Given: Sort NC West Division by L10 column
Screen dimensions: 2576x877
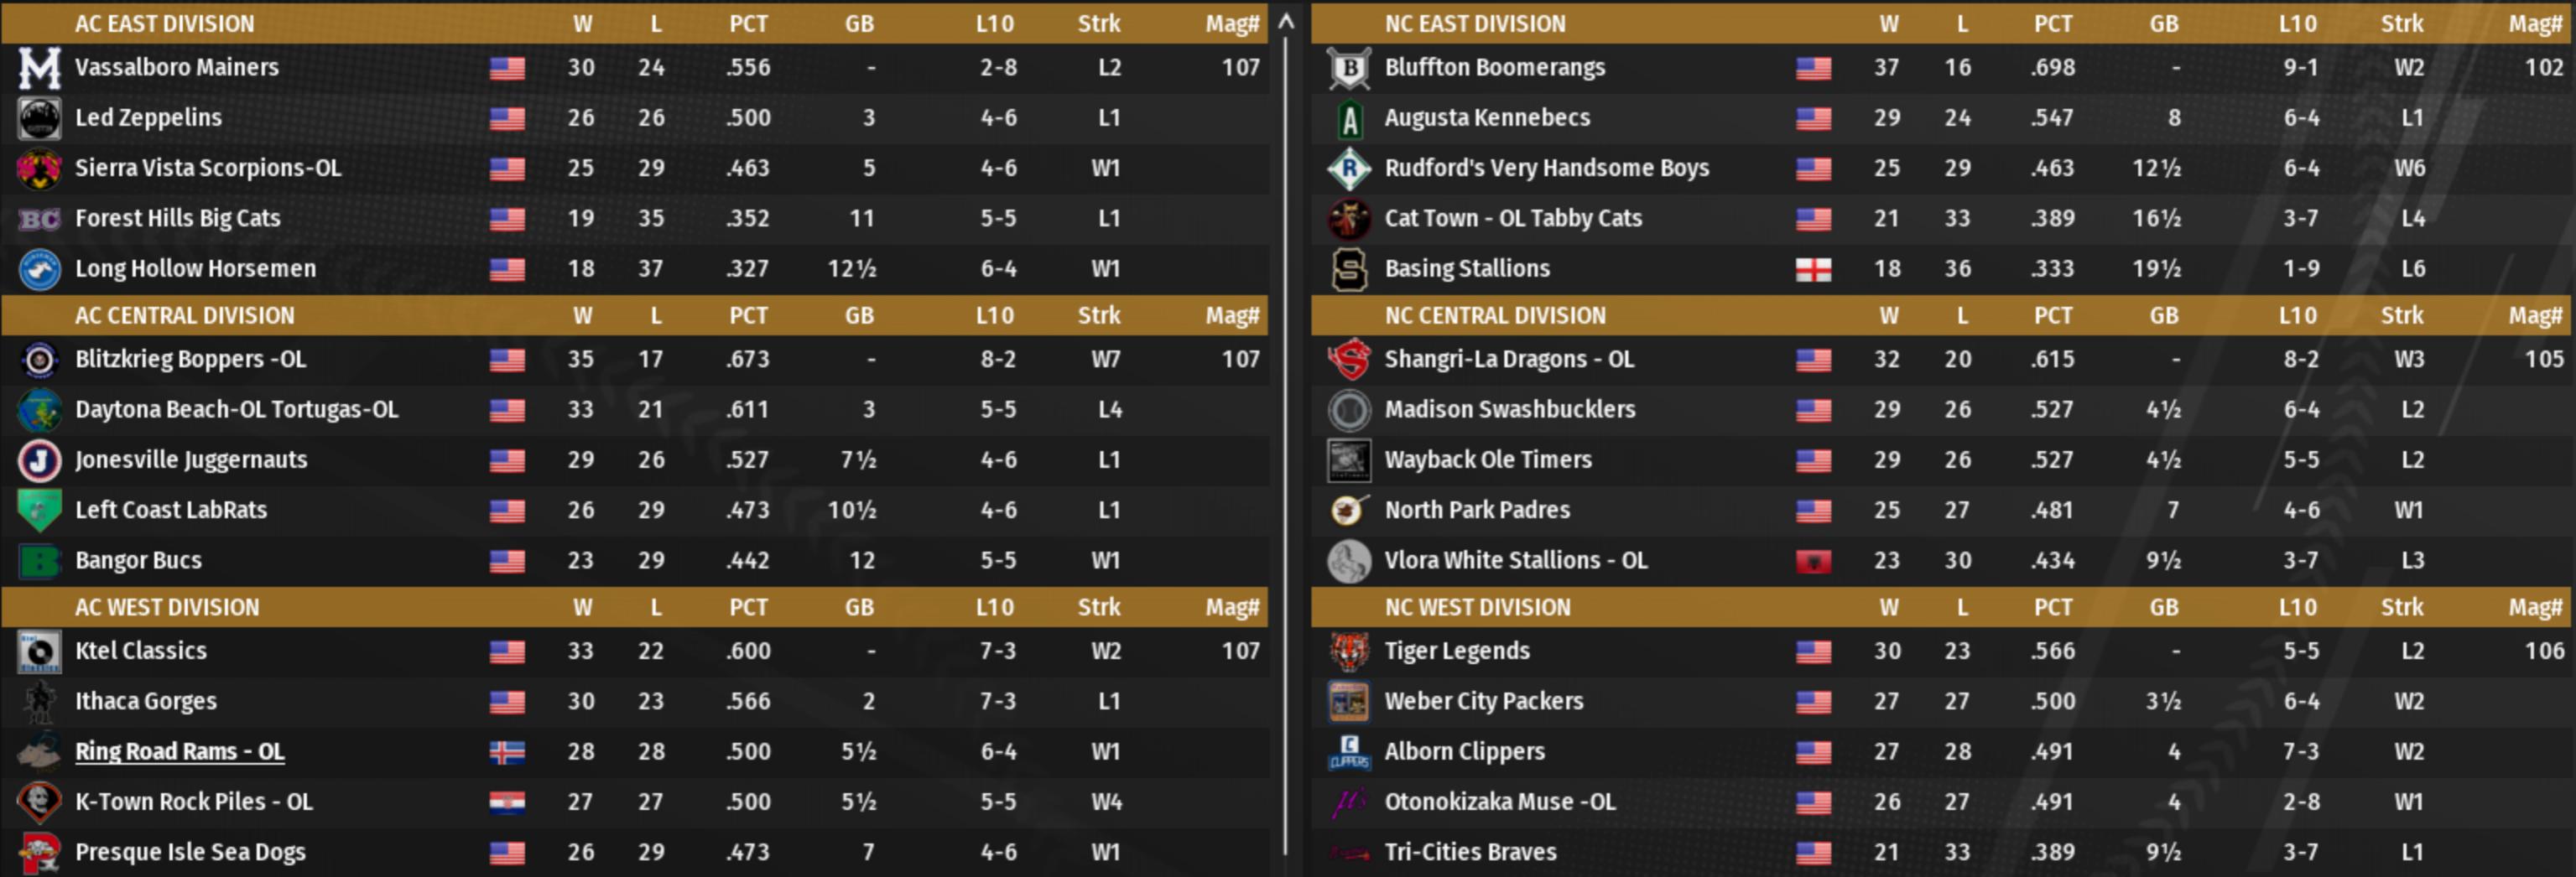Looking at the screenshot, I should pos(2297,608).
